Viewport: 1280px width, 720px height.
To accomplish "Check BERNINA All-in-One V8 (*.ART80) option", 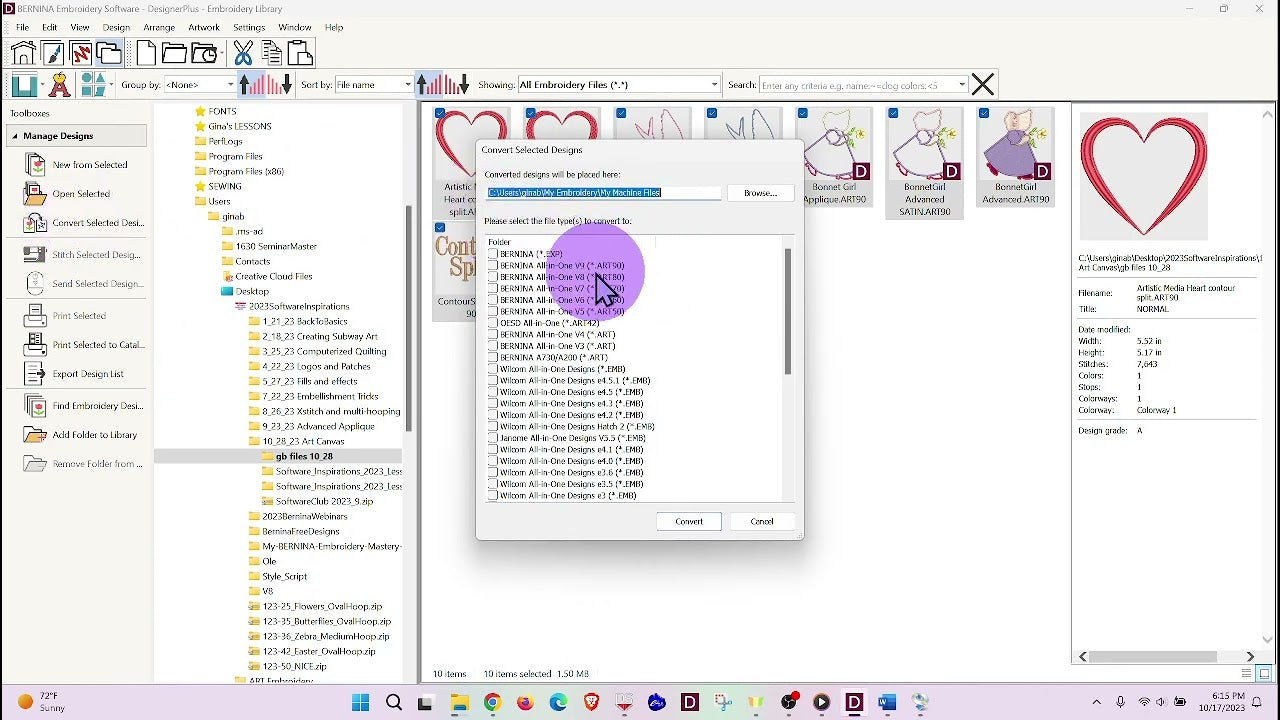I will 493,277.
